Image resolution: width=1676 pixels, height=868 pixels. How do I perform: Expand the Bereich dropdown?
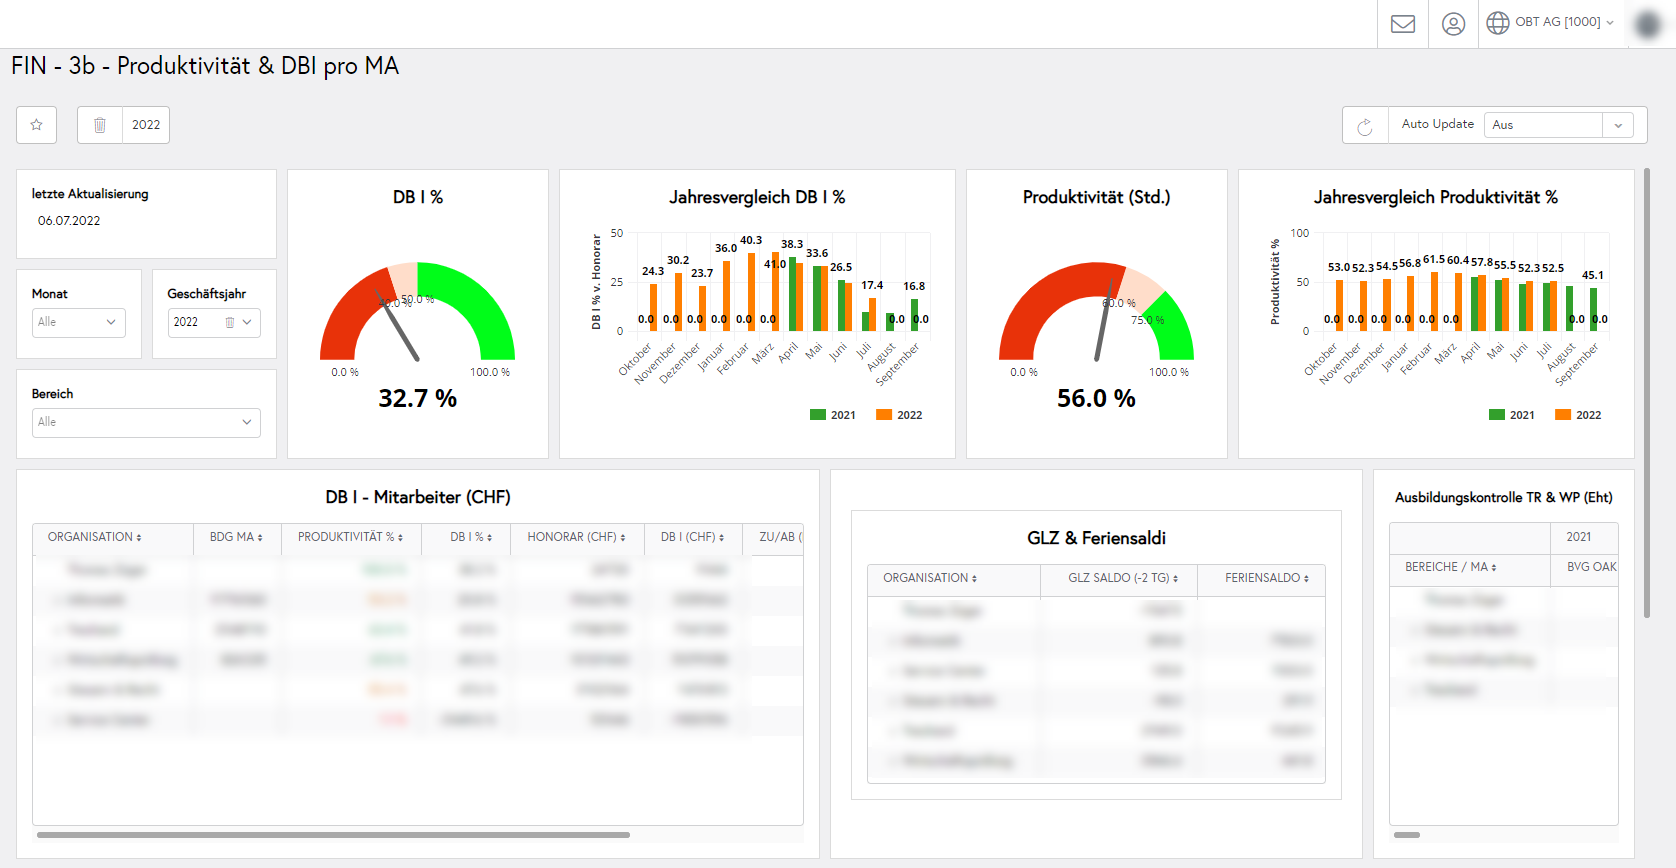tap(146, 422)
